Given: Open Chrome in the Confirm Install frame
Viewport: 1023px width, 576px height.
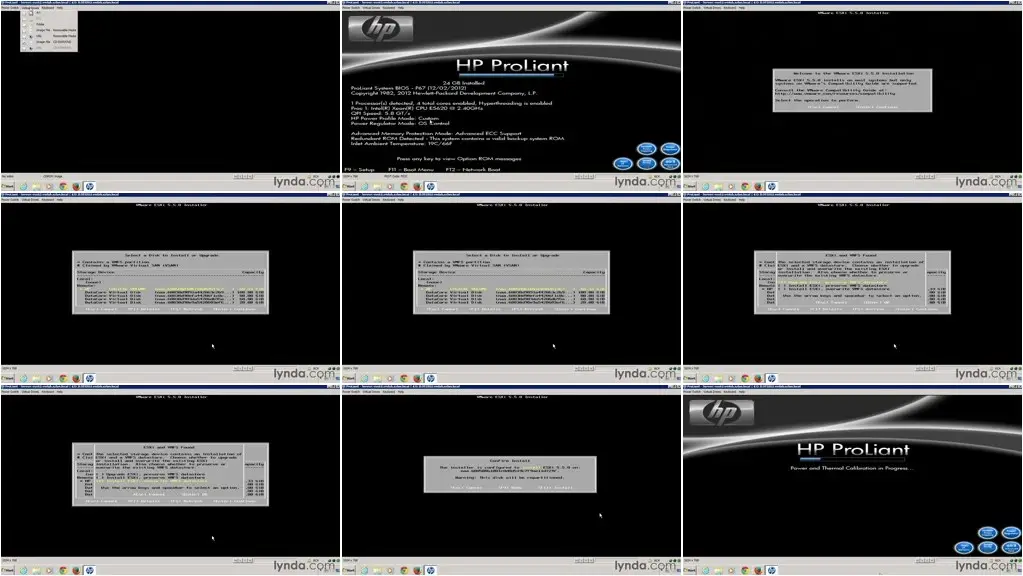Looking at the screenshot, I should pos(404,570).
